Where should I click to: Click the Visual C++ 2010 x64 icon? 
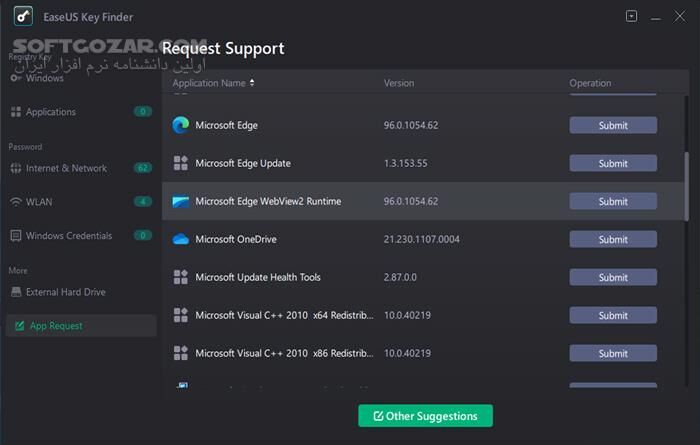click(x=181, y=315)
